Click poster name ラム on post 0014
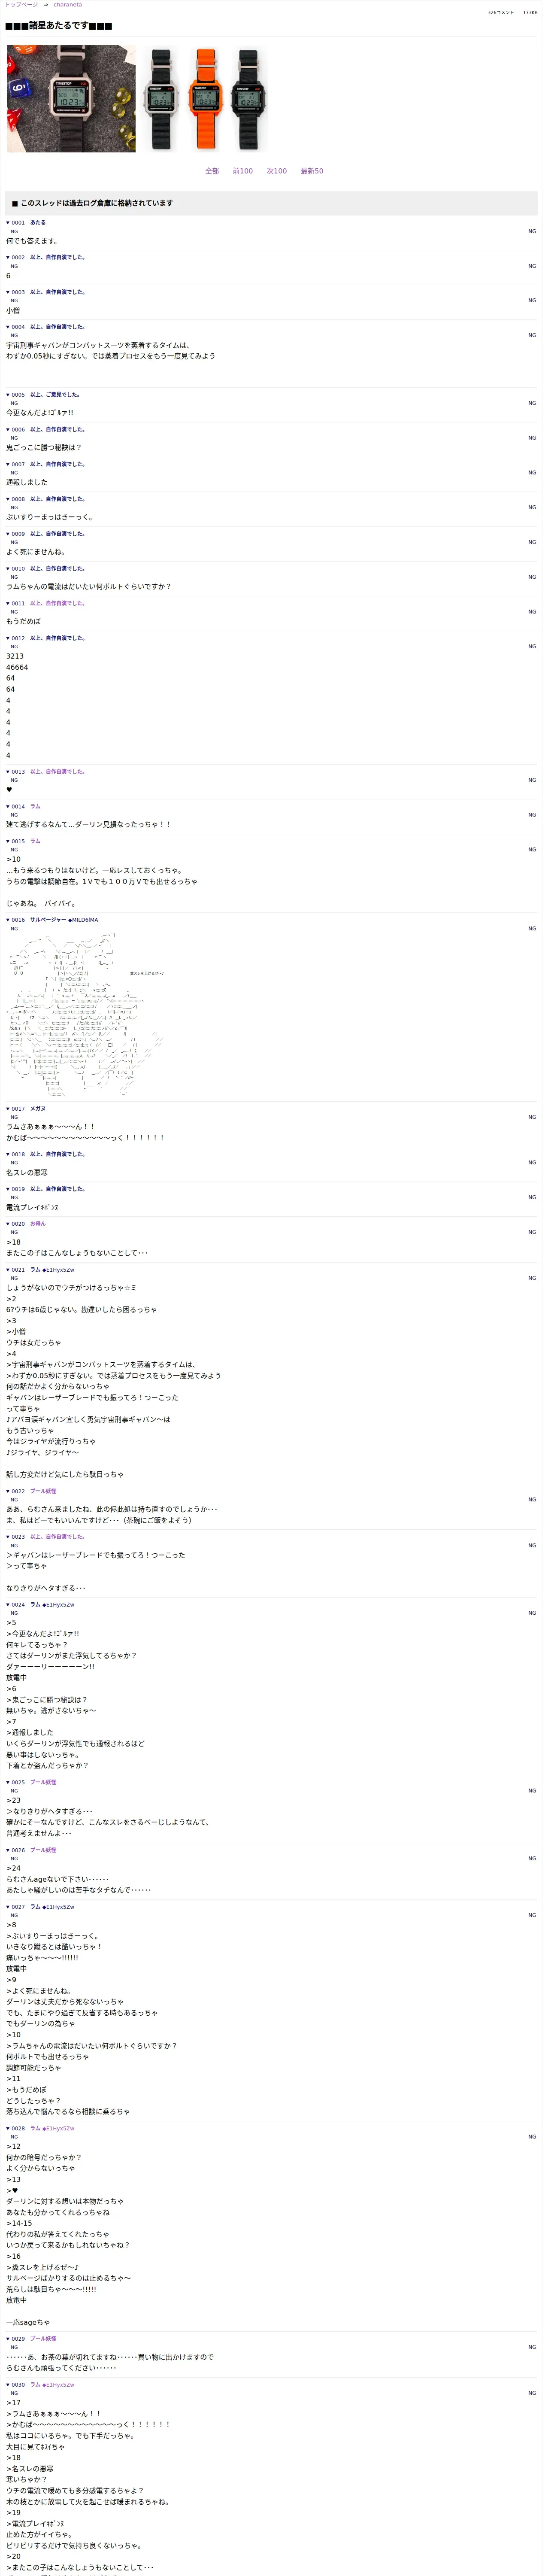Viewport: 551px width, 2576px height. (x=35, y=807)
